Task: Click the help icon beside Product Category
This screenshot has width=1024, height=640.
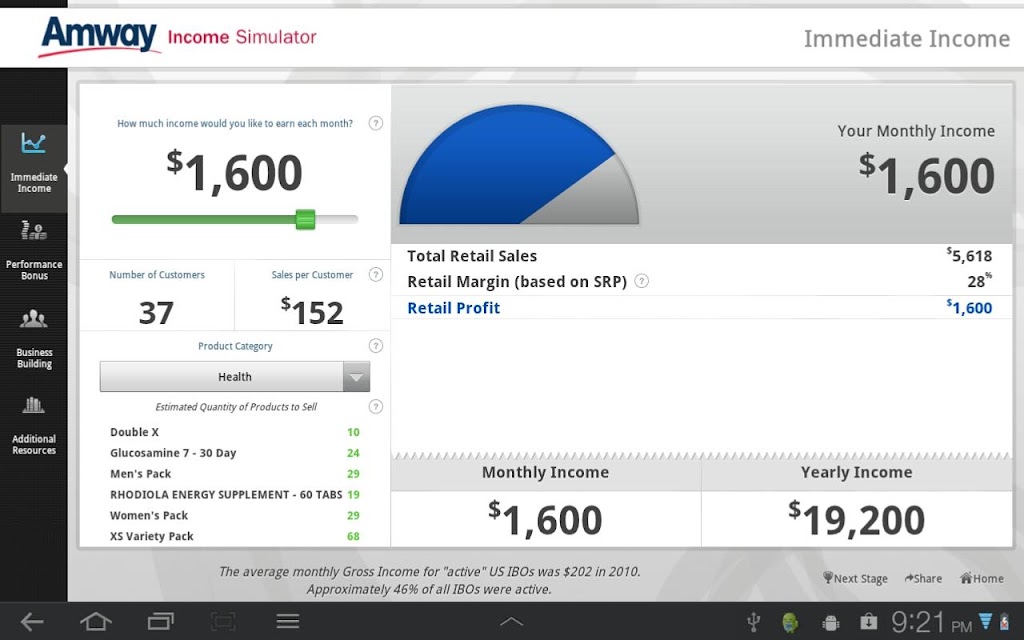Action: click(376, 345)
